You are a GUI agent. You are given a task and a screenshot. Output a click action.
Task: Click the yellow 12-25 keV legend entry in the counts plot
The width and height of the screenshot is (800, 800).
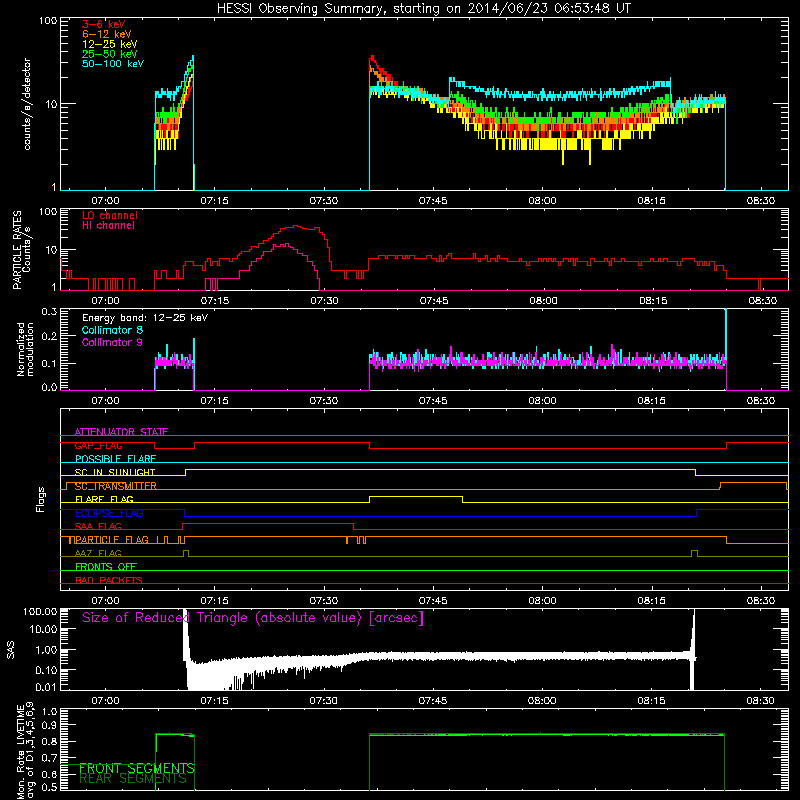110,44
